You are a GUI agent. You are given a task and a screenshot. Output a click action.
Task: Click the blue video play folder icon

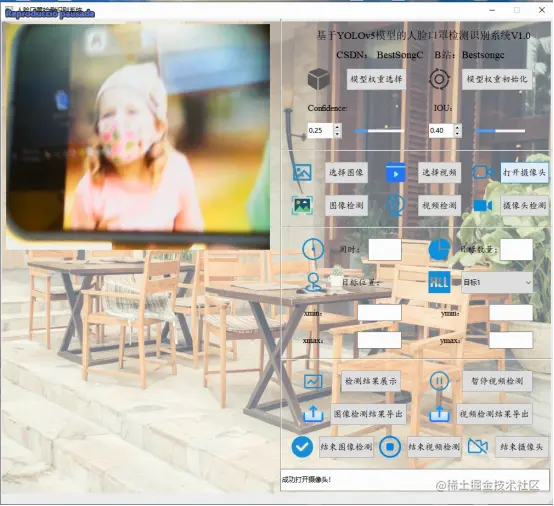point(395,172)
